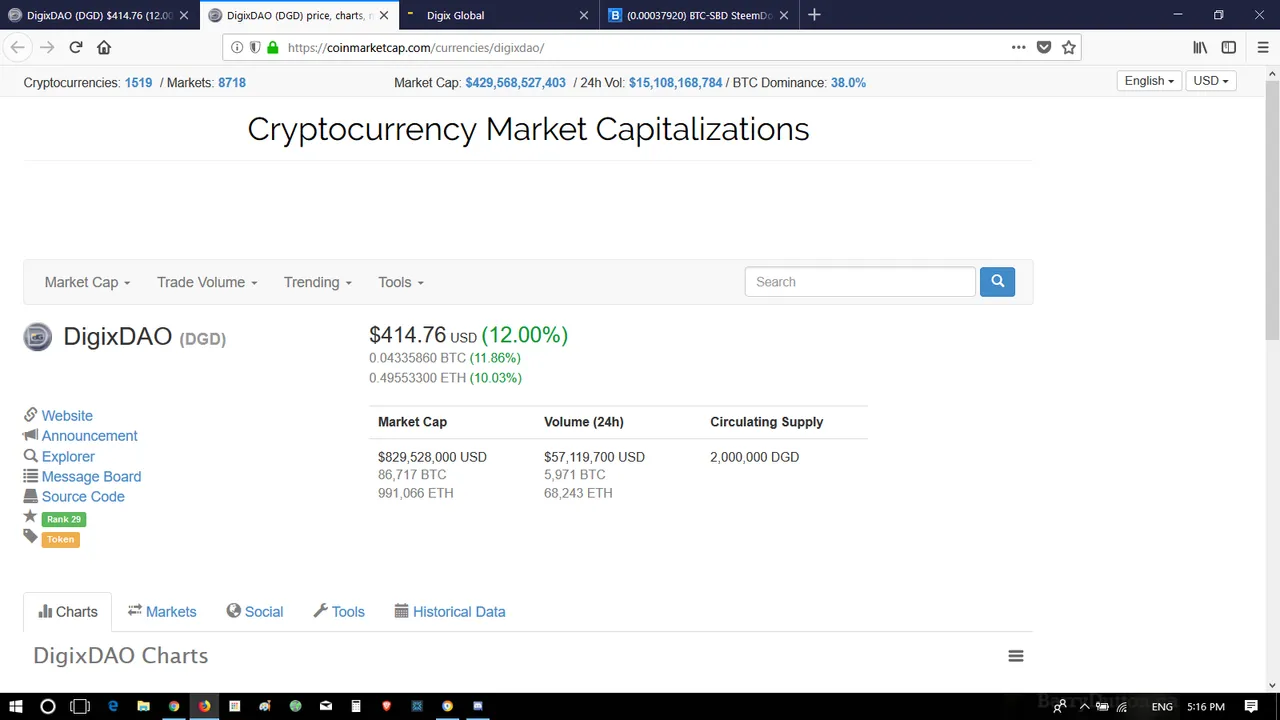1280x720 pixels.
Task: Click inside the Search input field
Action: 860,282
